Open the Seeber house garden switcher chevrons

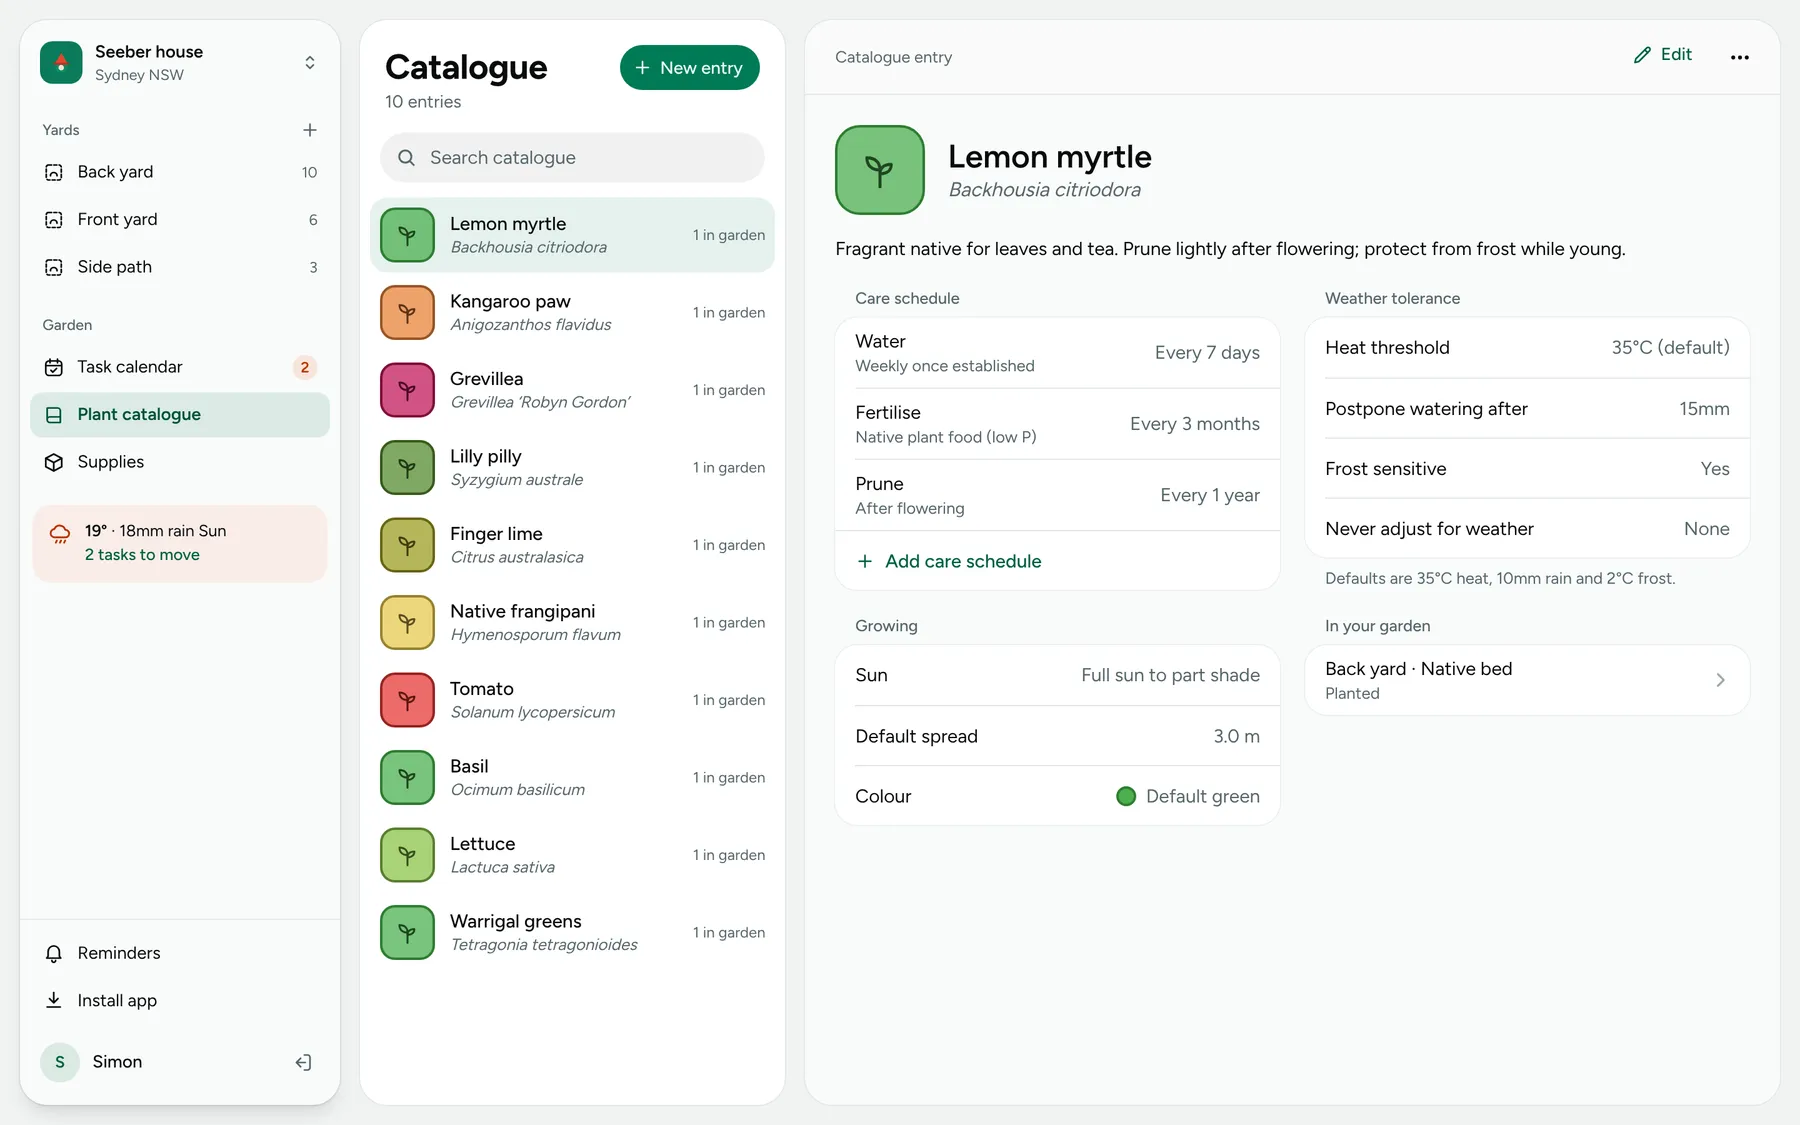point(310,62)
